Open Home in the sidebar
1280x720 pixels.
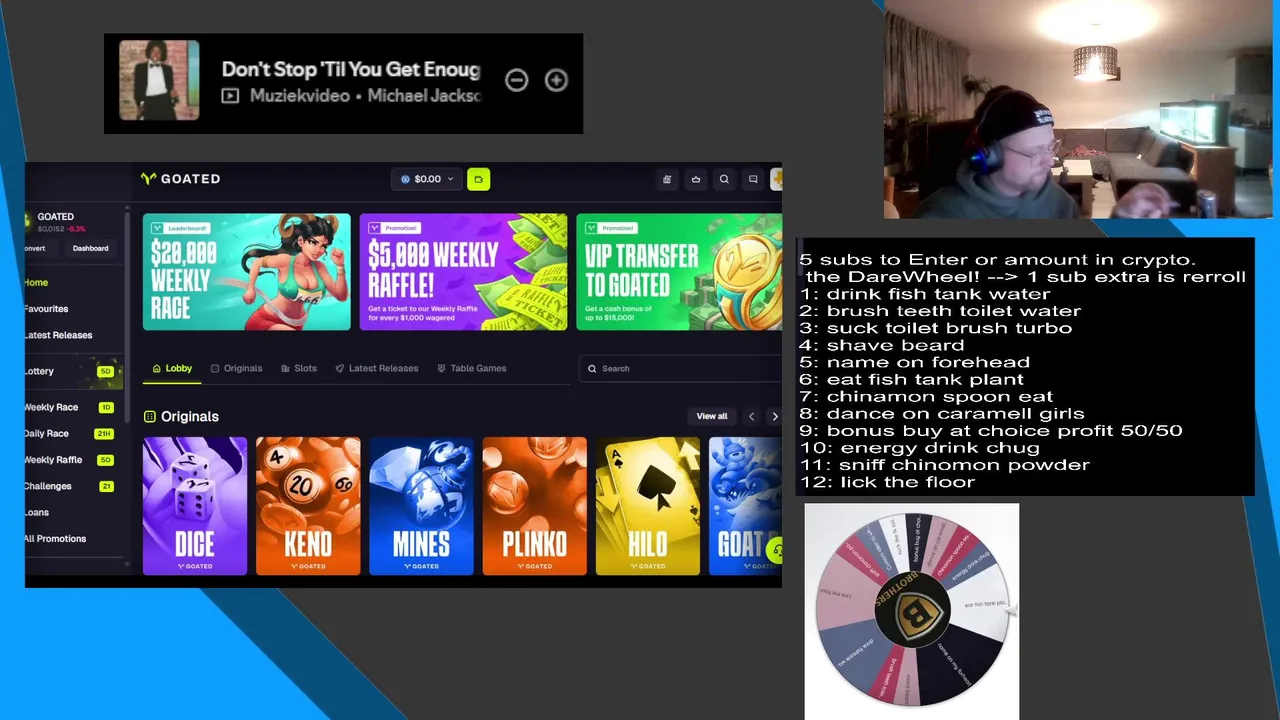pos(37,282)
